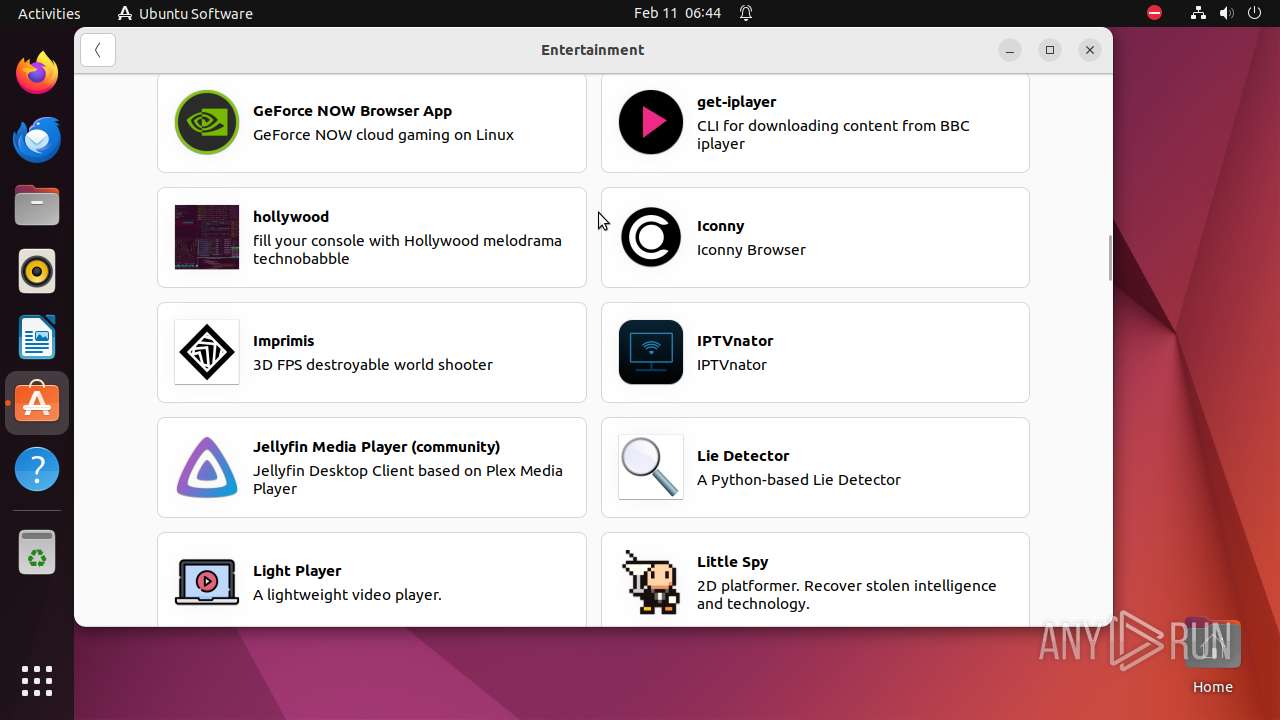Click the GeForce NOW Nvidia logo icon
Screen dimensions: 1280x720
(207, 122)
